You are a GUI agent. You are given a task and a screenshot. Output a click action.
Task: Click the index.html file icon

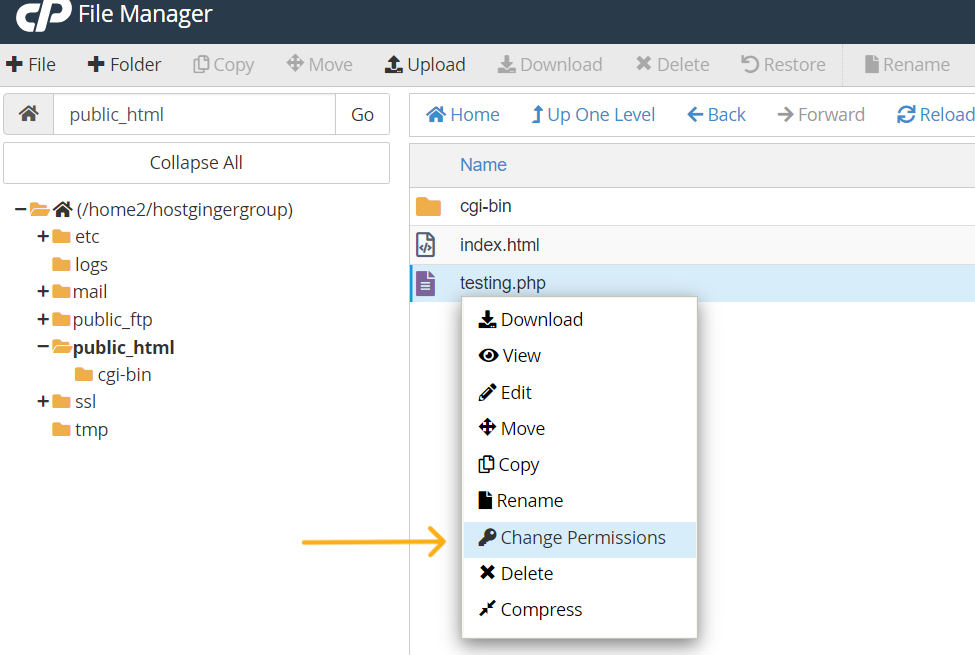pyautogui.click(x=426, y=244)
